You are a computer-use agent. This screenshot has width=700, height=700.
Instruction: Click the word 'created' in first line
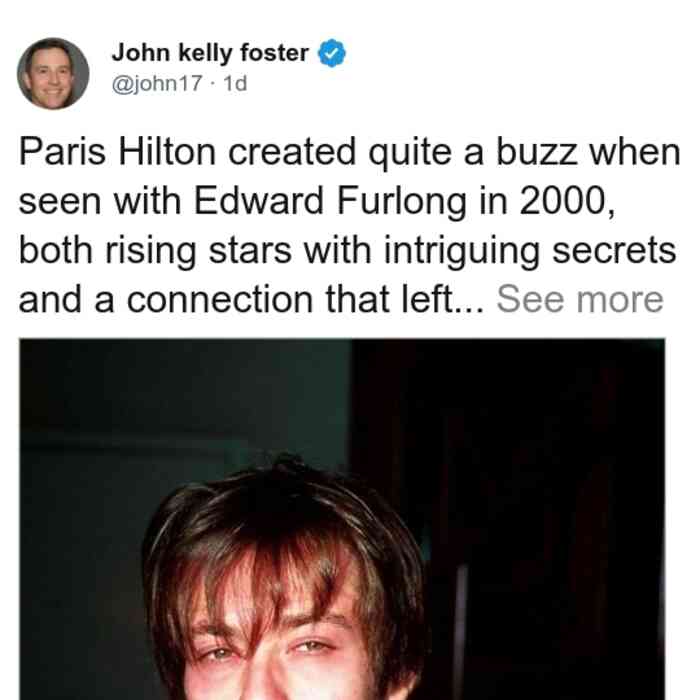292,152
